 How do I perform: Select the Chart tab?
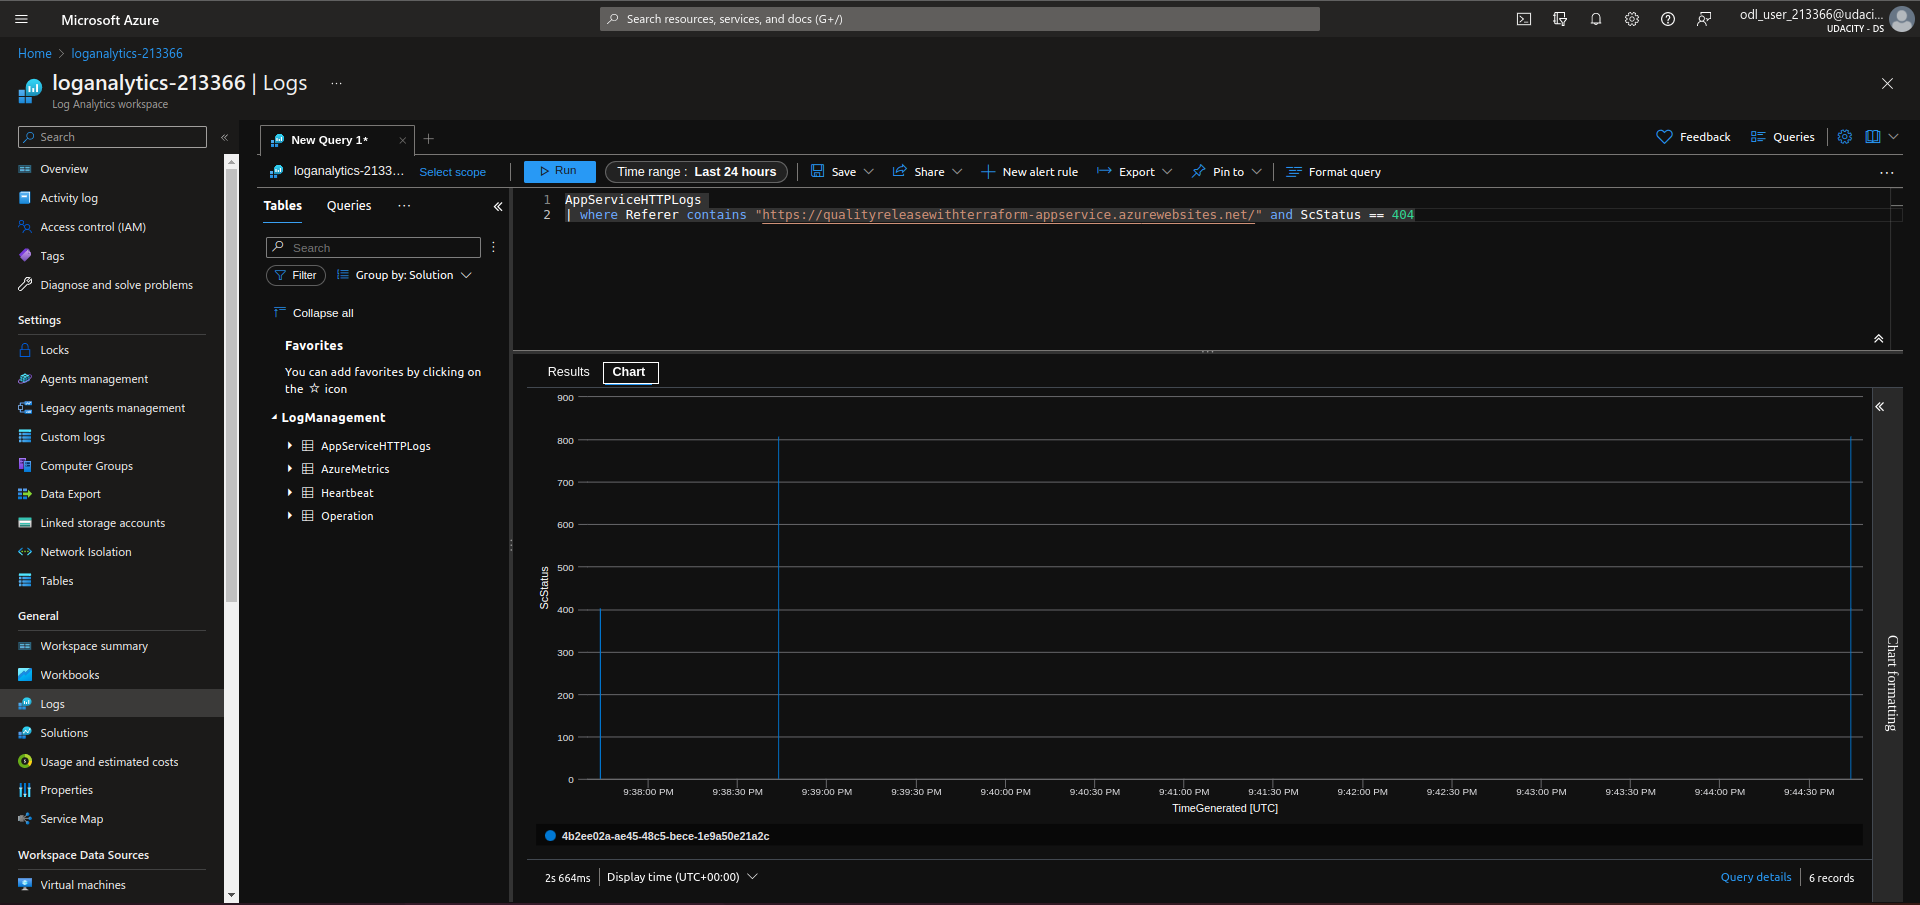pos(630,372)
